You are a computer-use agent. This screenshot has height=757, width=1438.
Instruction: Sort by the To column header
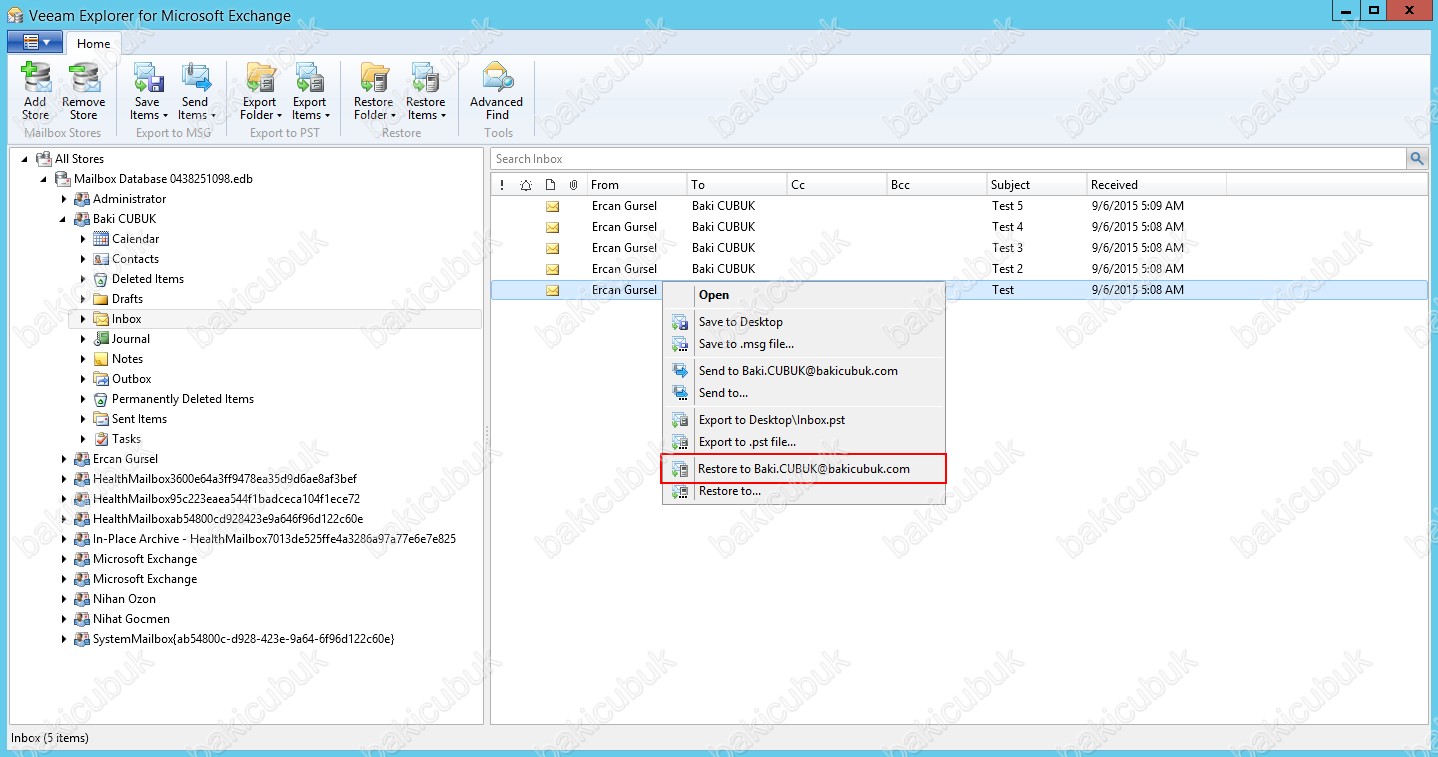[x=737, y=185]
